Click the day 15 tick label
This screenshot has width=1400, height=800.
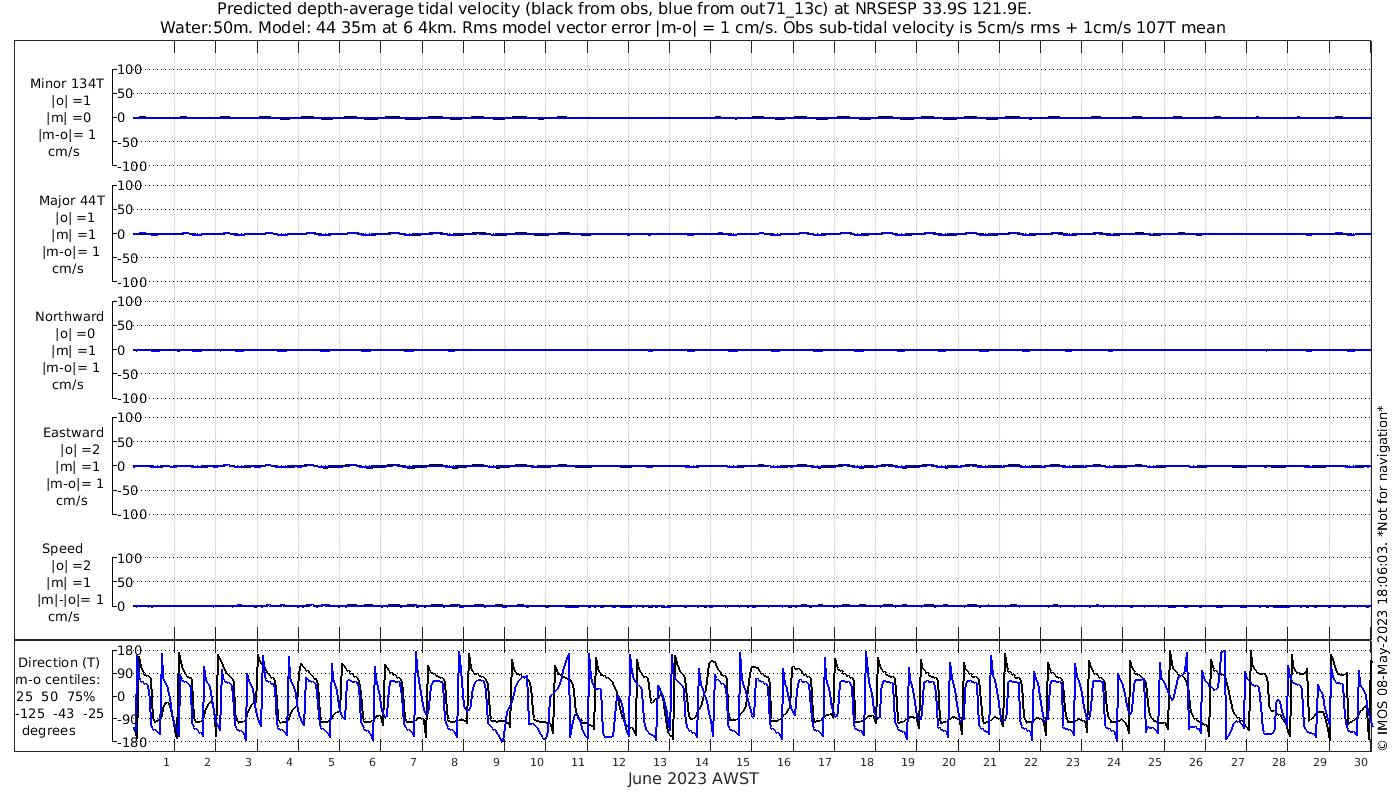point(743,762)
